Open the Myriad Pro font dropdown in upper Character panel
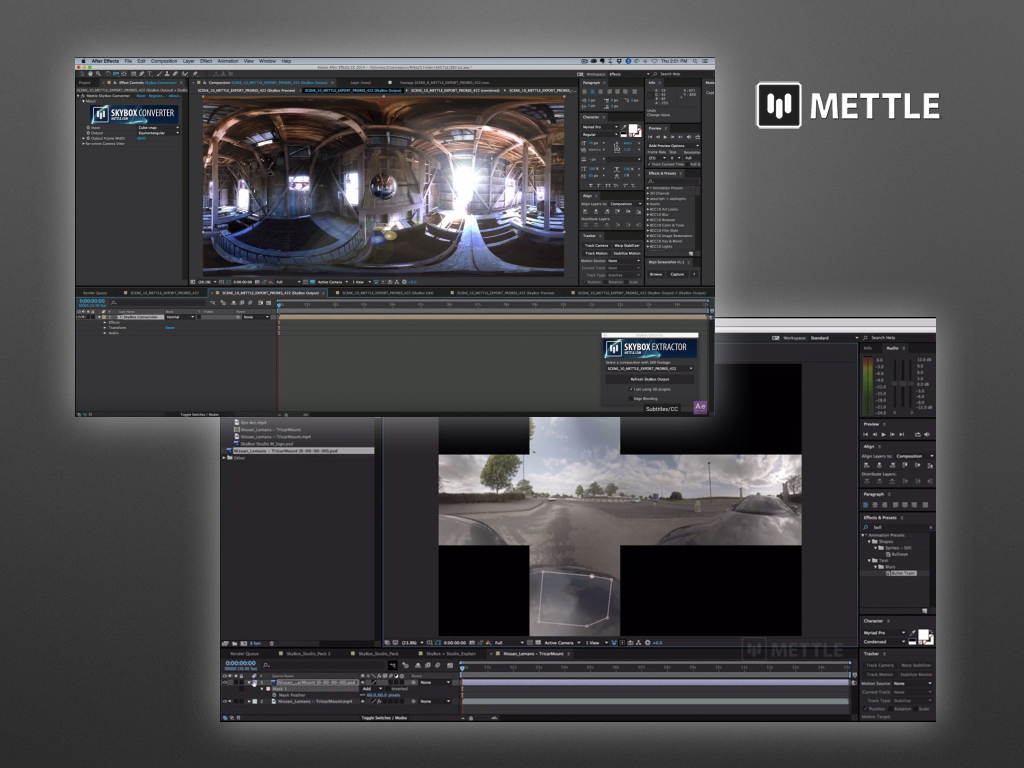The width and height of the screenshot is (1024, 768). pyautogui.click(x=599, y=127)
